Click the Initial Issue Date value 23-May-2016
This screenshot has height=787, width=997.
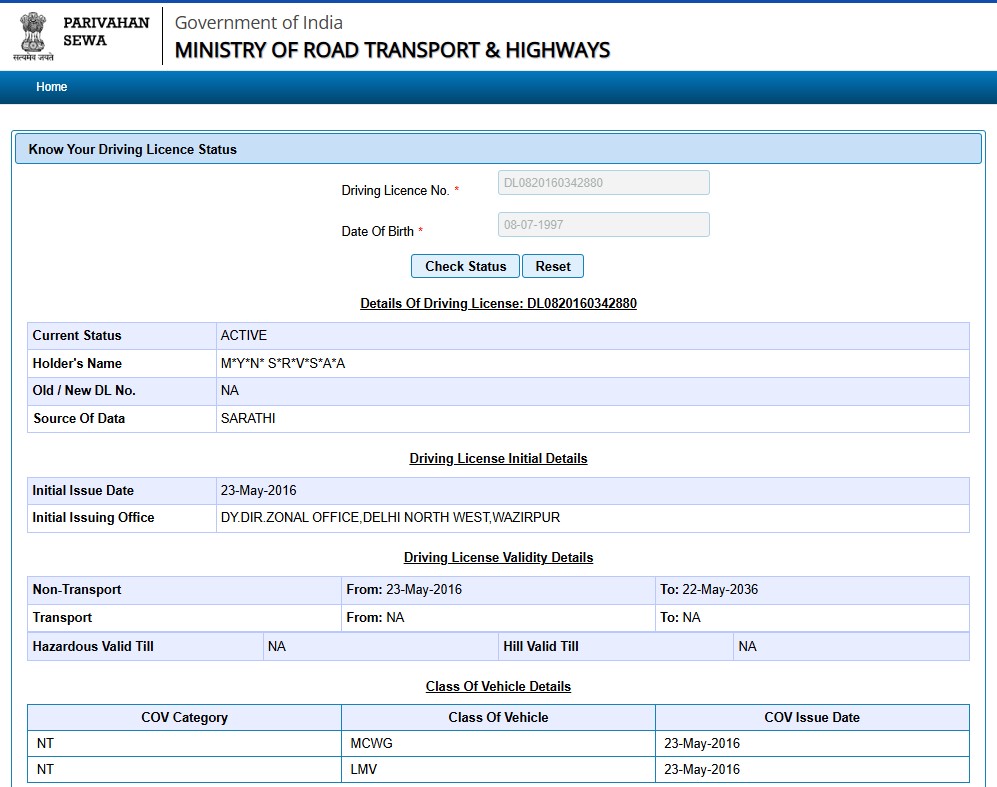(x=258, y=491)
